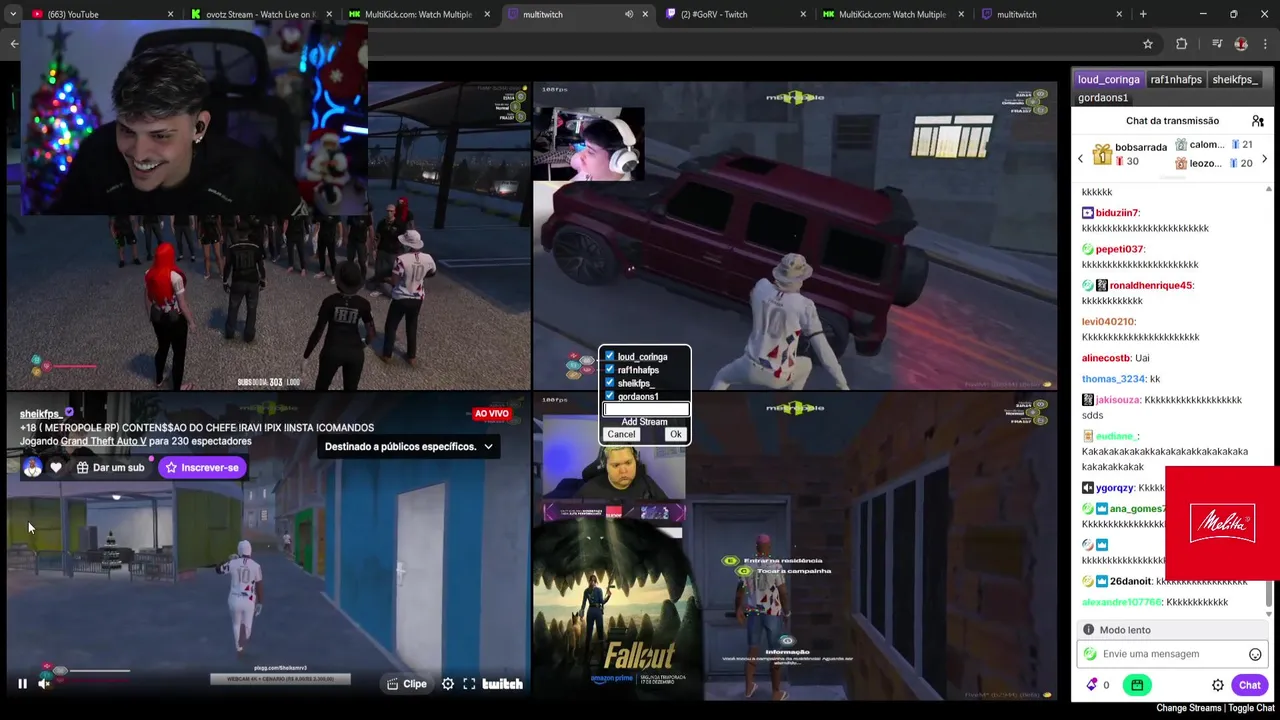Open jakisouza's username in chat

tap(1118, 400)
